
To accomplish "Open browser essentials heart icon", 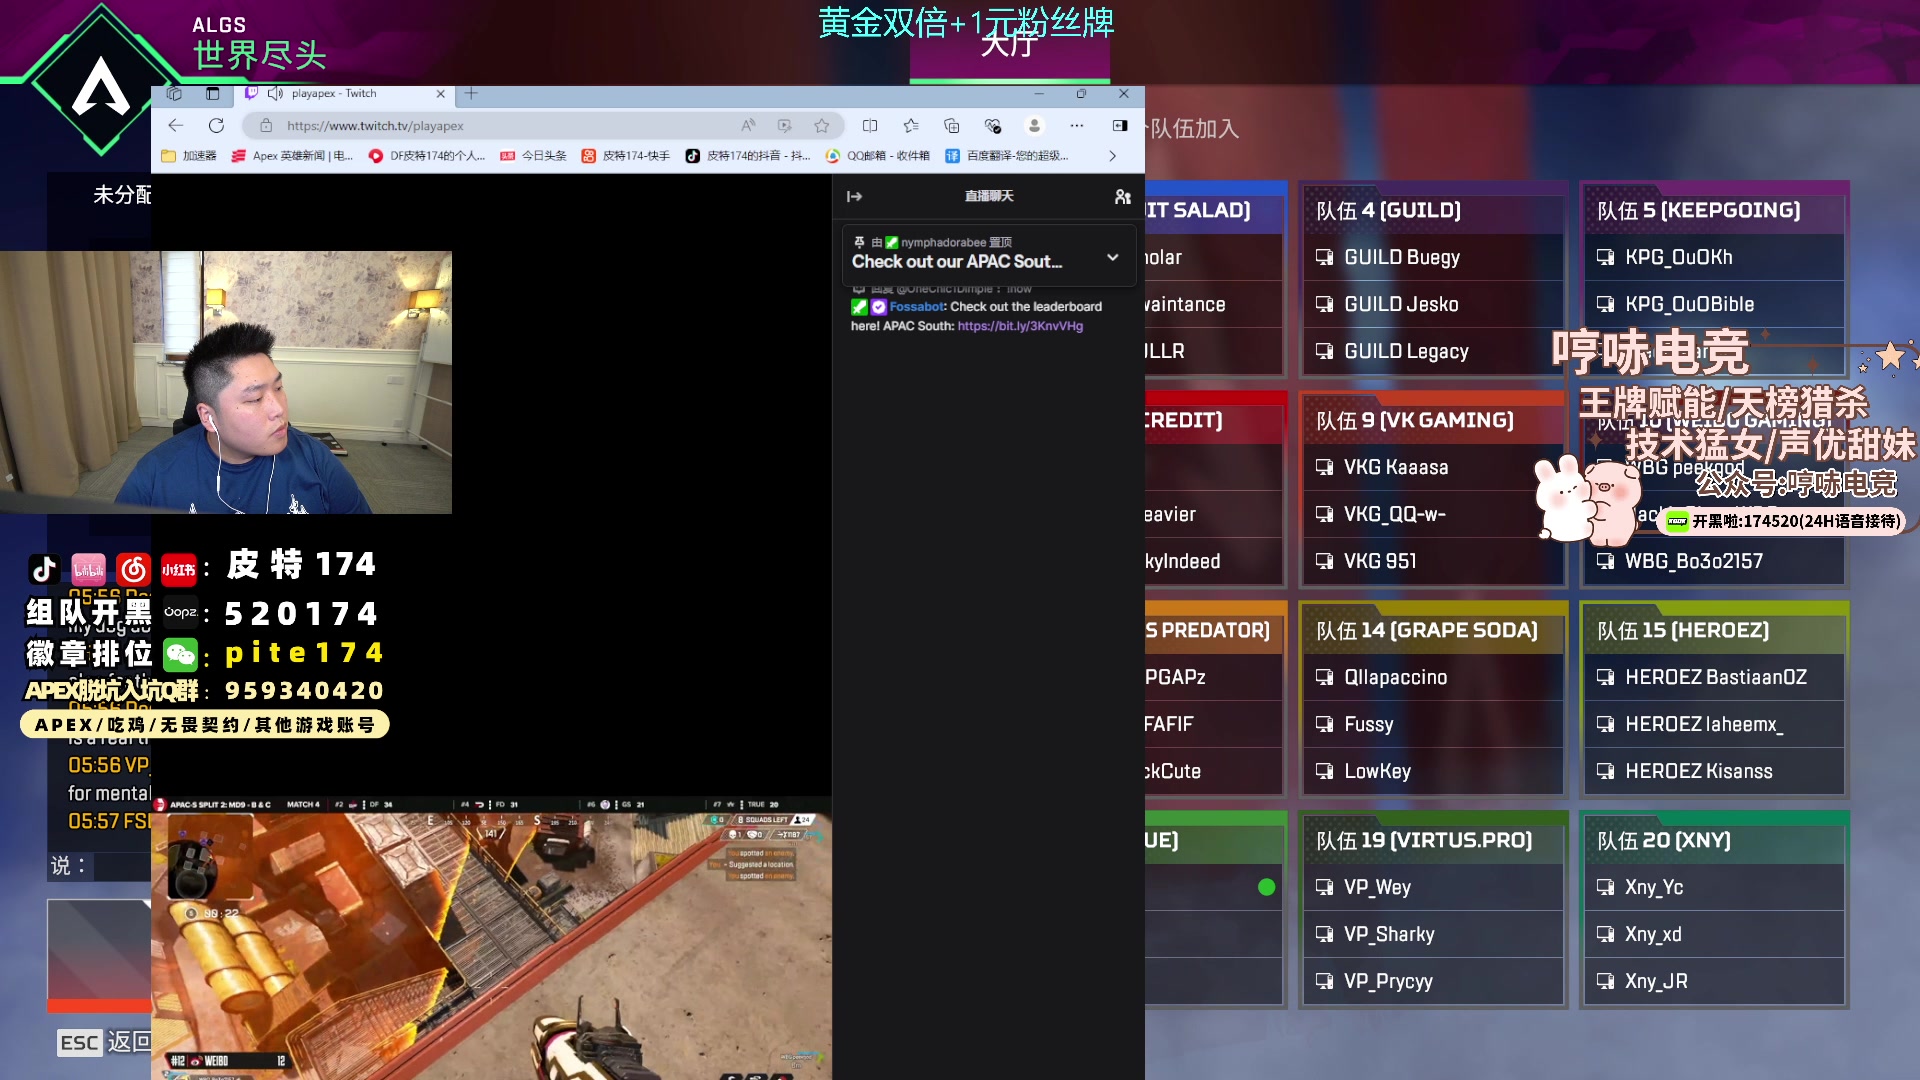I will pyautogui.click(x=992, y=125).
